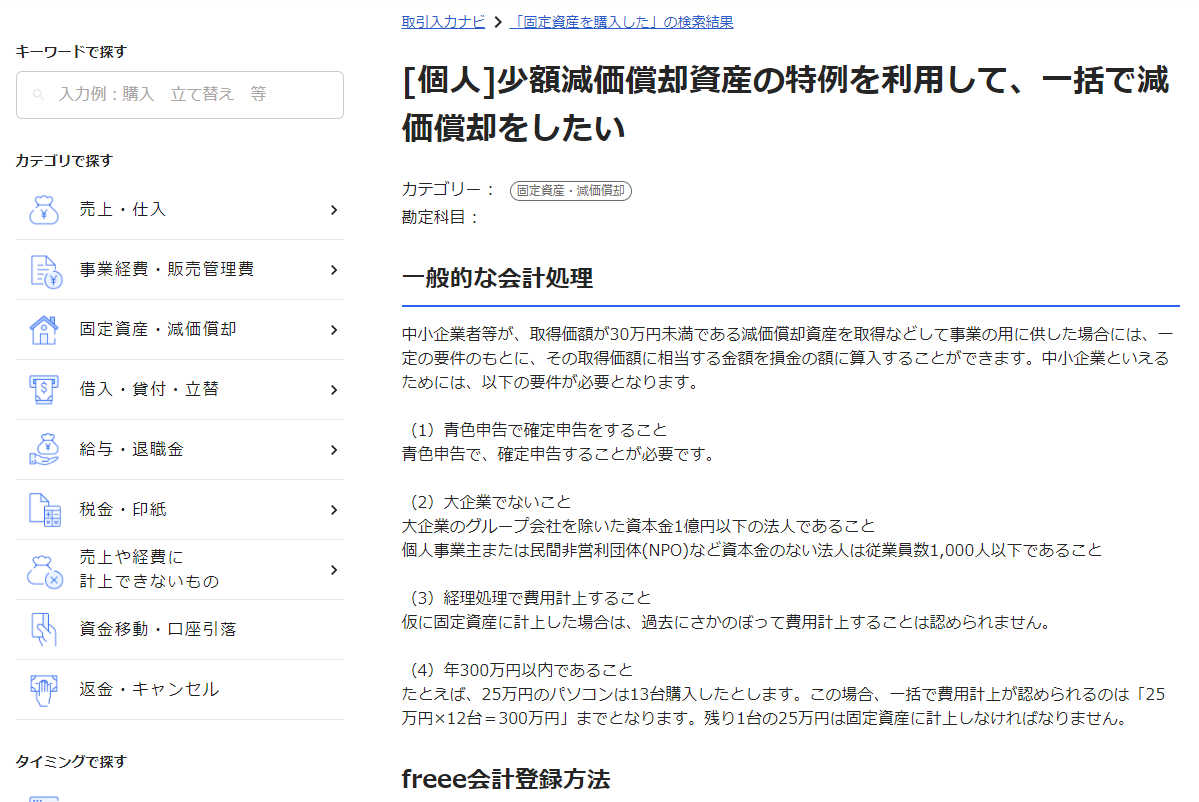The image size is (1199, 802).
Task: Click the （2）大企業でないこと line
Action: (487, 502)
